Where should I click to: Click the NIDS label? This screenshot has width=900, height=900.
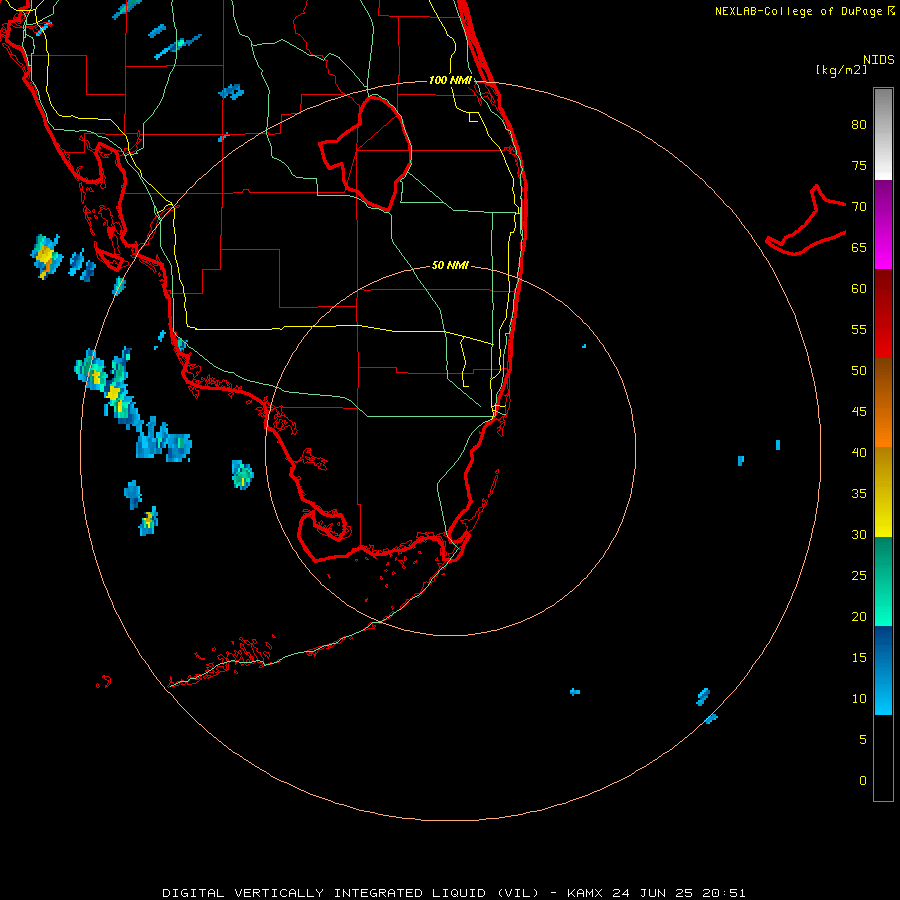click(879, 60)
